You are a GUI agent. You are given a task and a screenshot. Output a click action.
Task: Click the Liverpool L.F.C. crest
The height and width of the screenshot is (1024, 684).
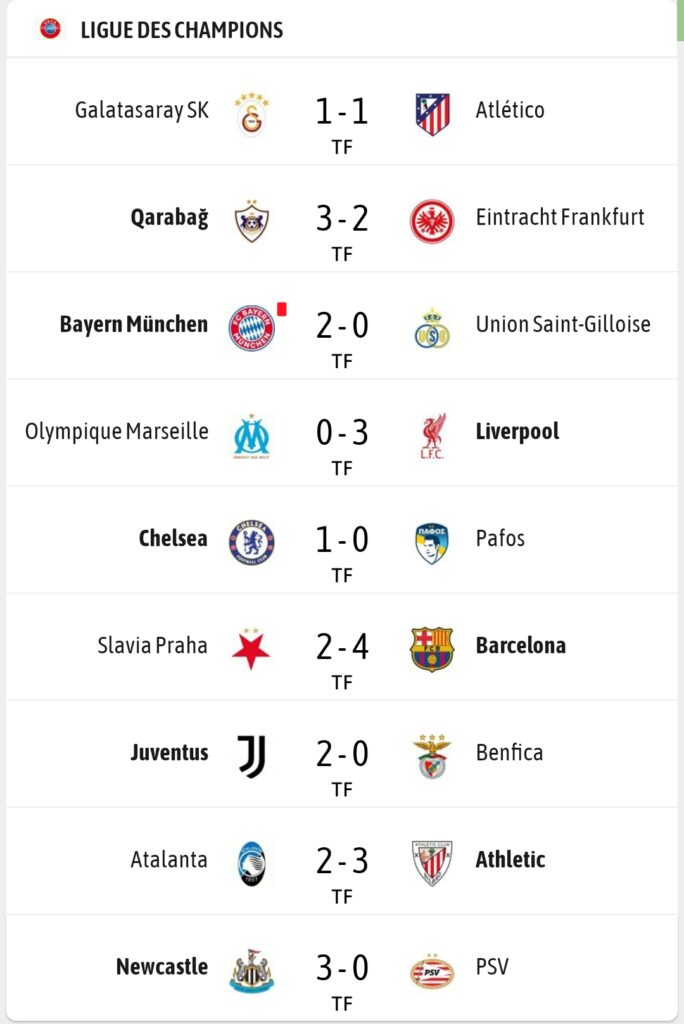coord(432,435)
